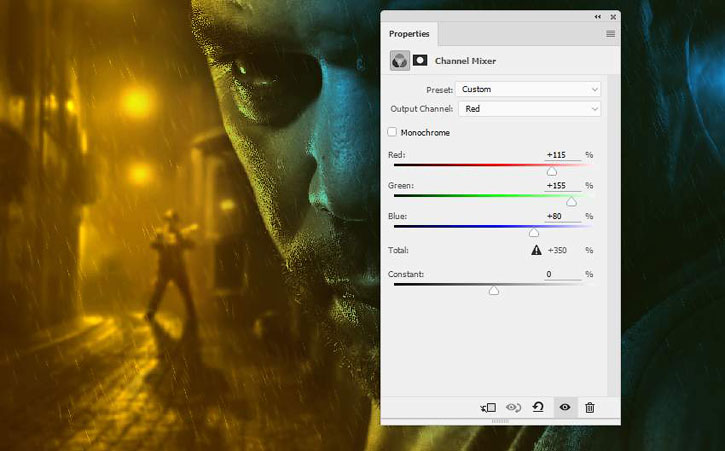The height and width of the screenshot is (451, 725).
Task: Click the Channel Mixer title text
Action: point(465,61)
